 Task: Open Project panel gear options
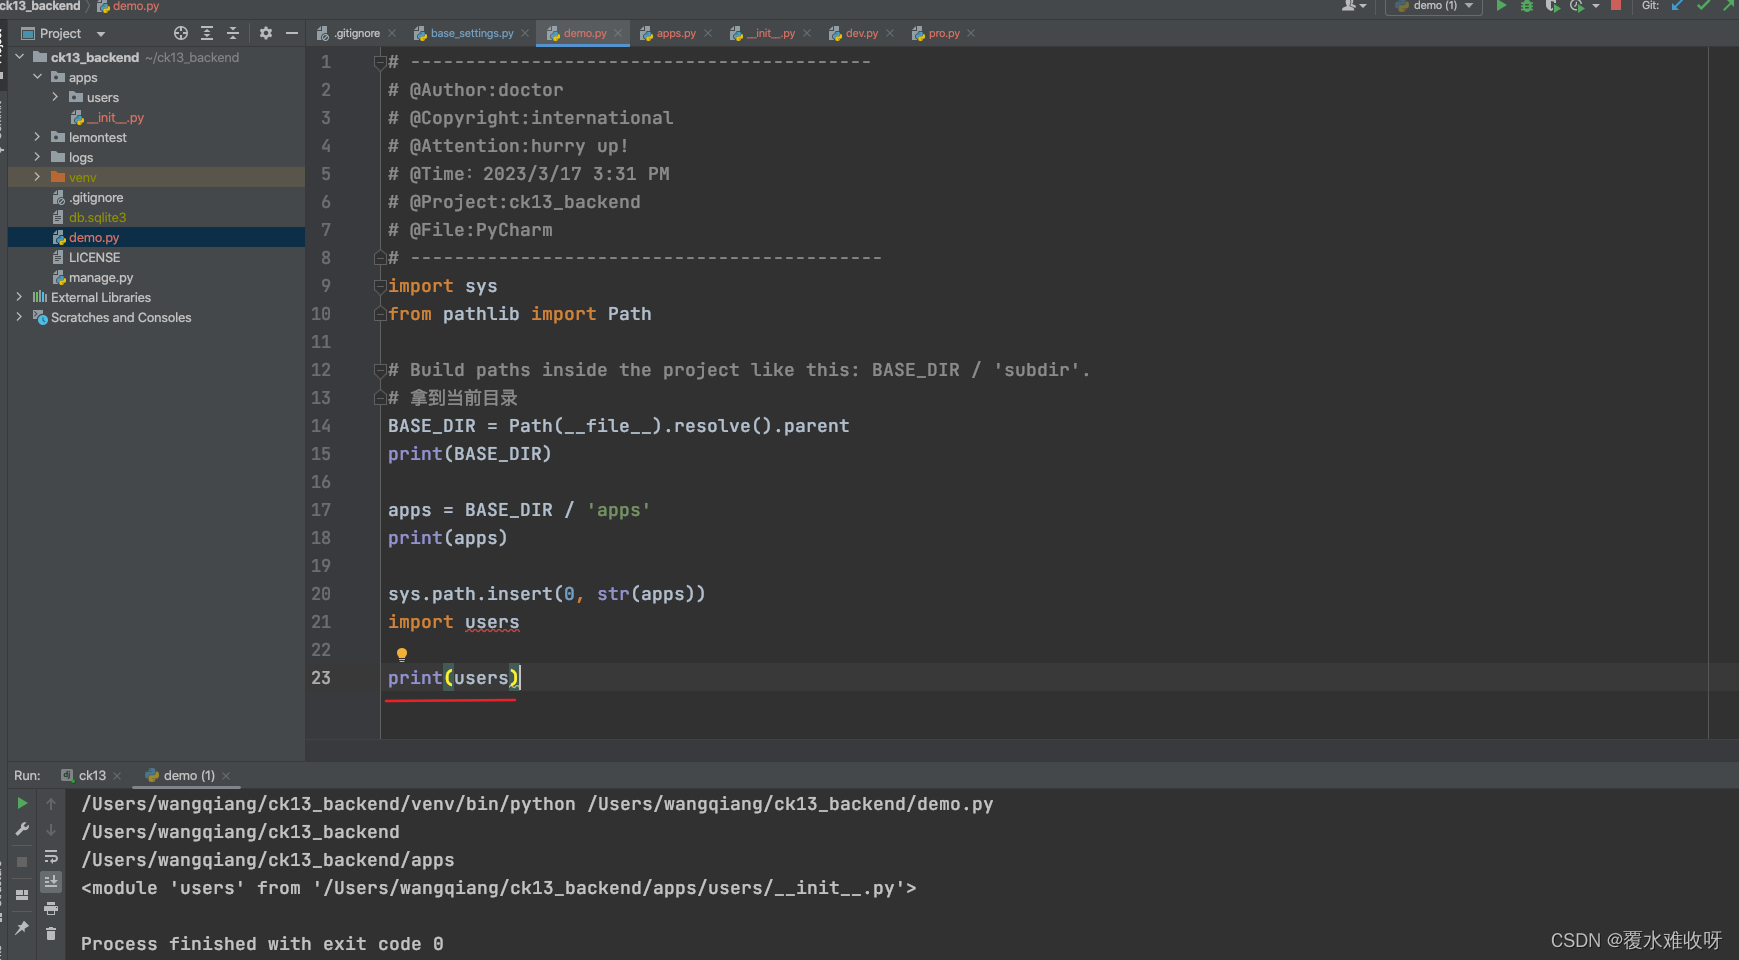(266, 33)
